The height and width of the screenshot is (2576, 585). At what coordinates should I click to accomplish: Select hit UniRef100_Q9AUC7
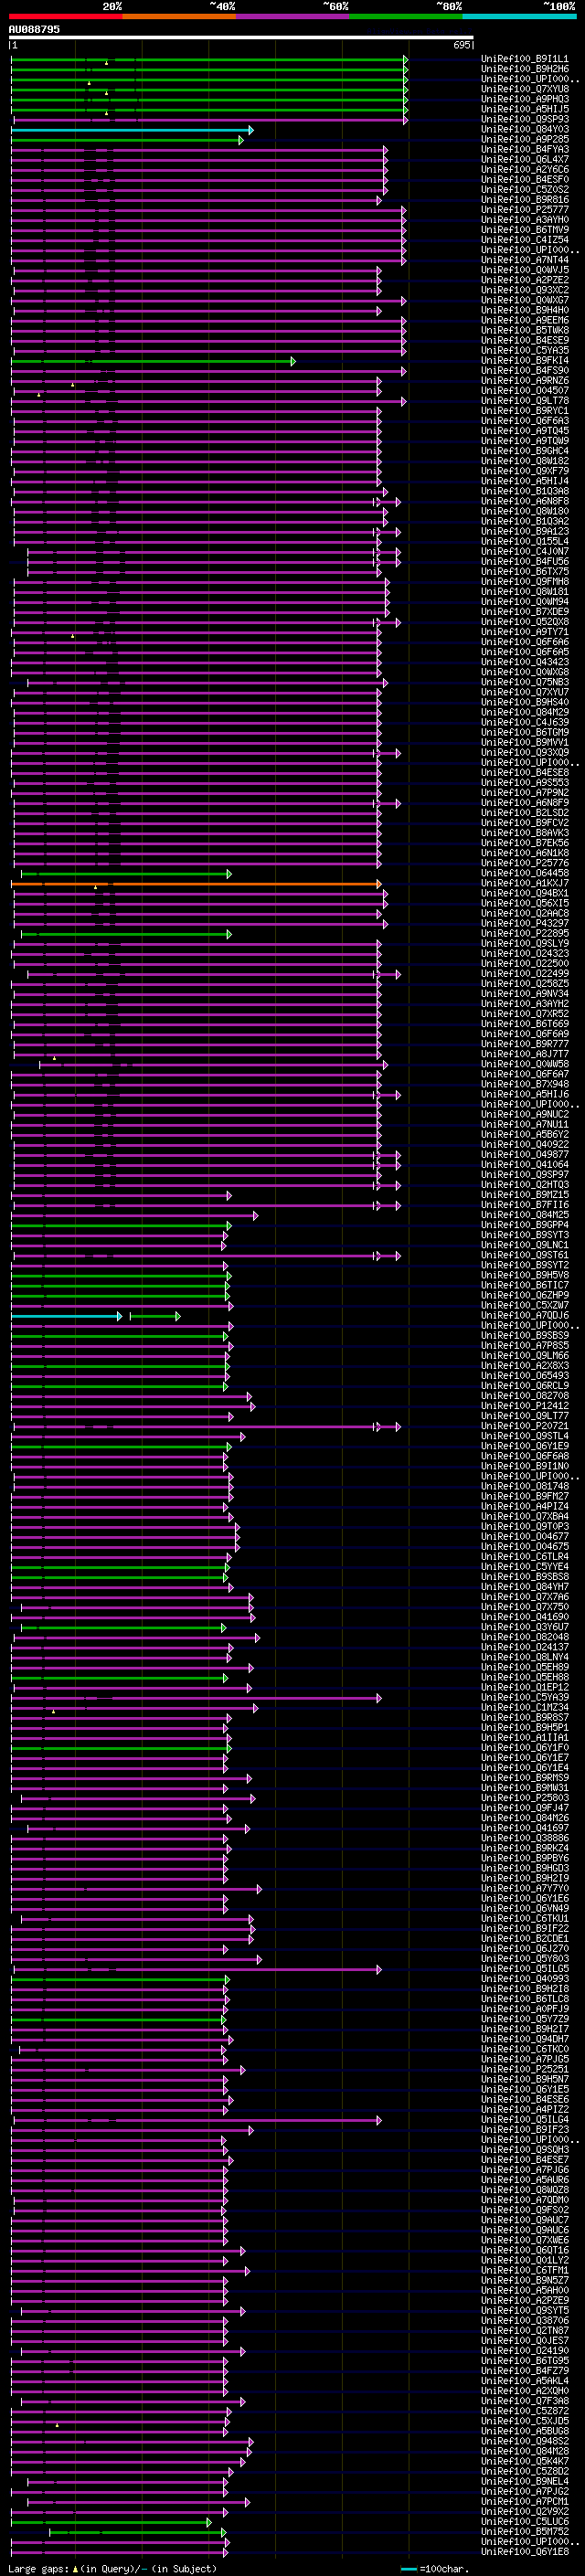pos(525,2220)
